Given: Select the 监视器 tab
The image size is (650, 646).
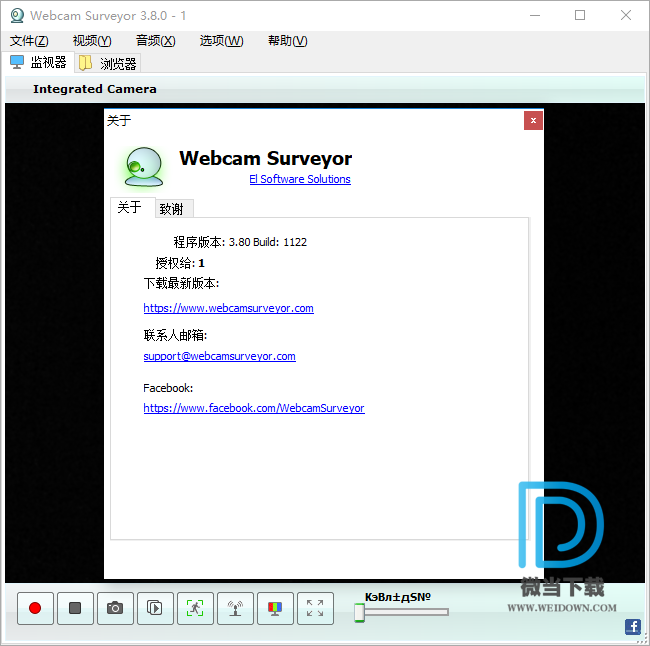Looking at the screenshot, I should click(38, 62).
